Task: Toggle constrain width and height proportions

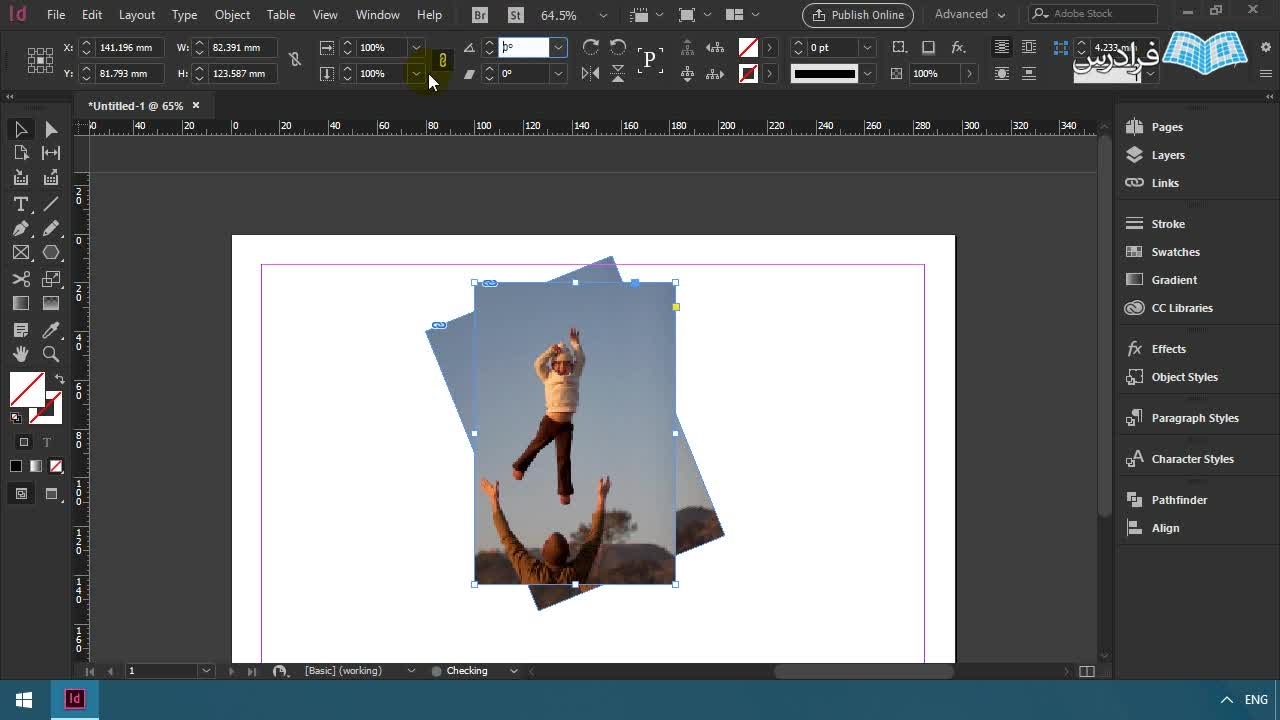Action: point(295,60)
